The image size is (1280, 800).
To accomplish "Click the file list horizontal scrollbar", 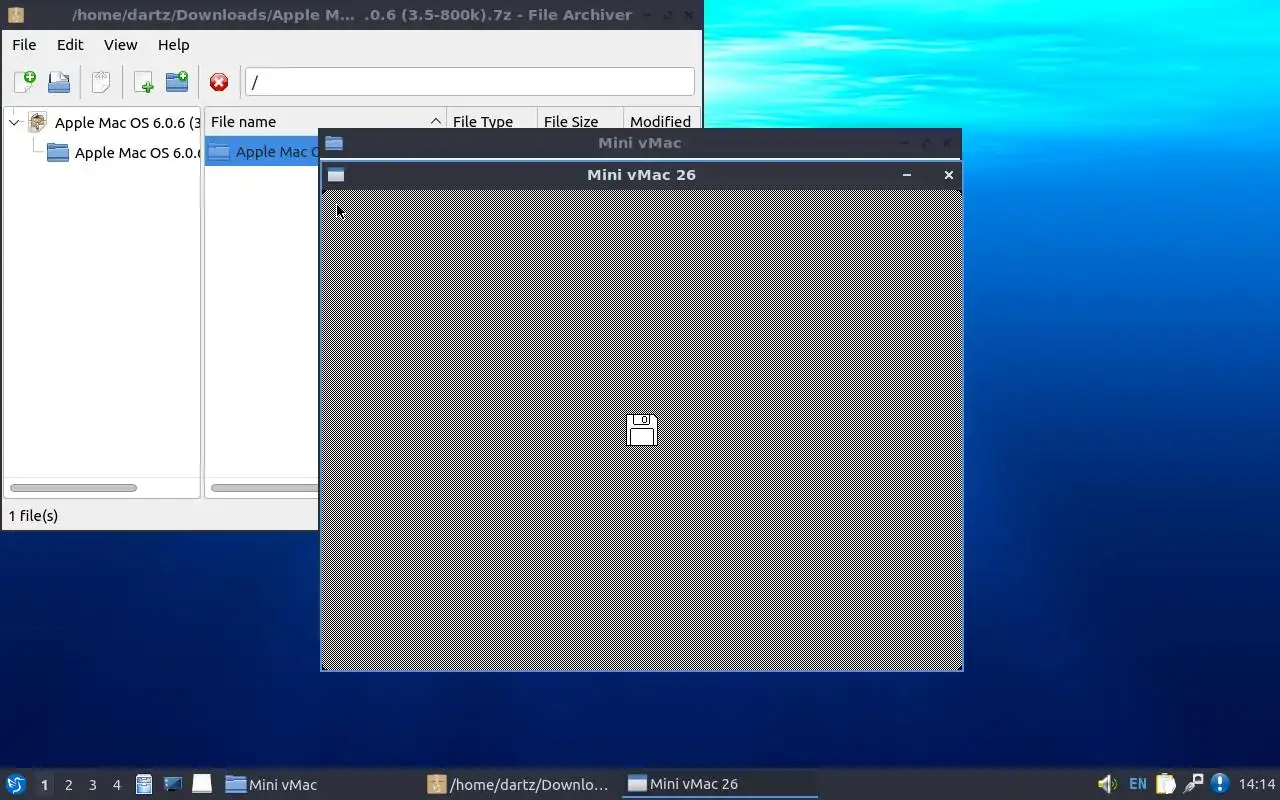I will click(264, 488).
